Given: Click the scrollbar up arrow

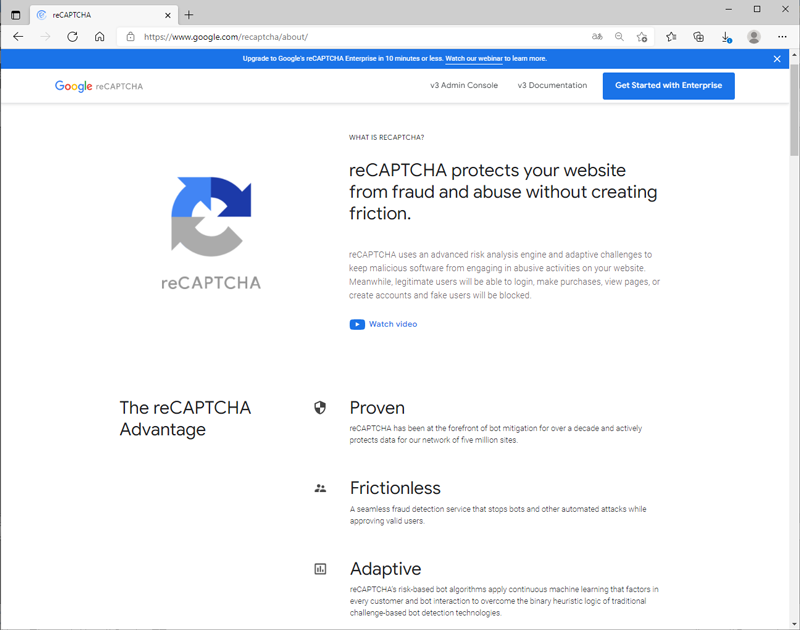Looking at the screenshot, I should [x=794, y=54].
